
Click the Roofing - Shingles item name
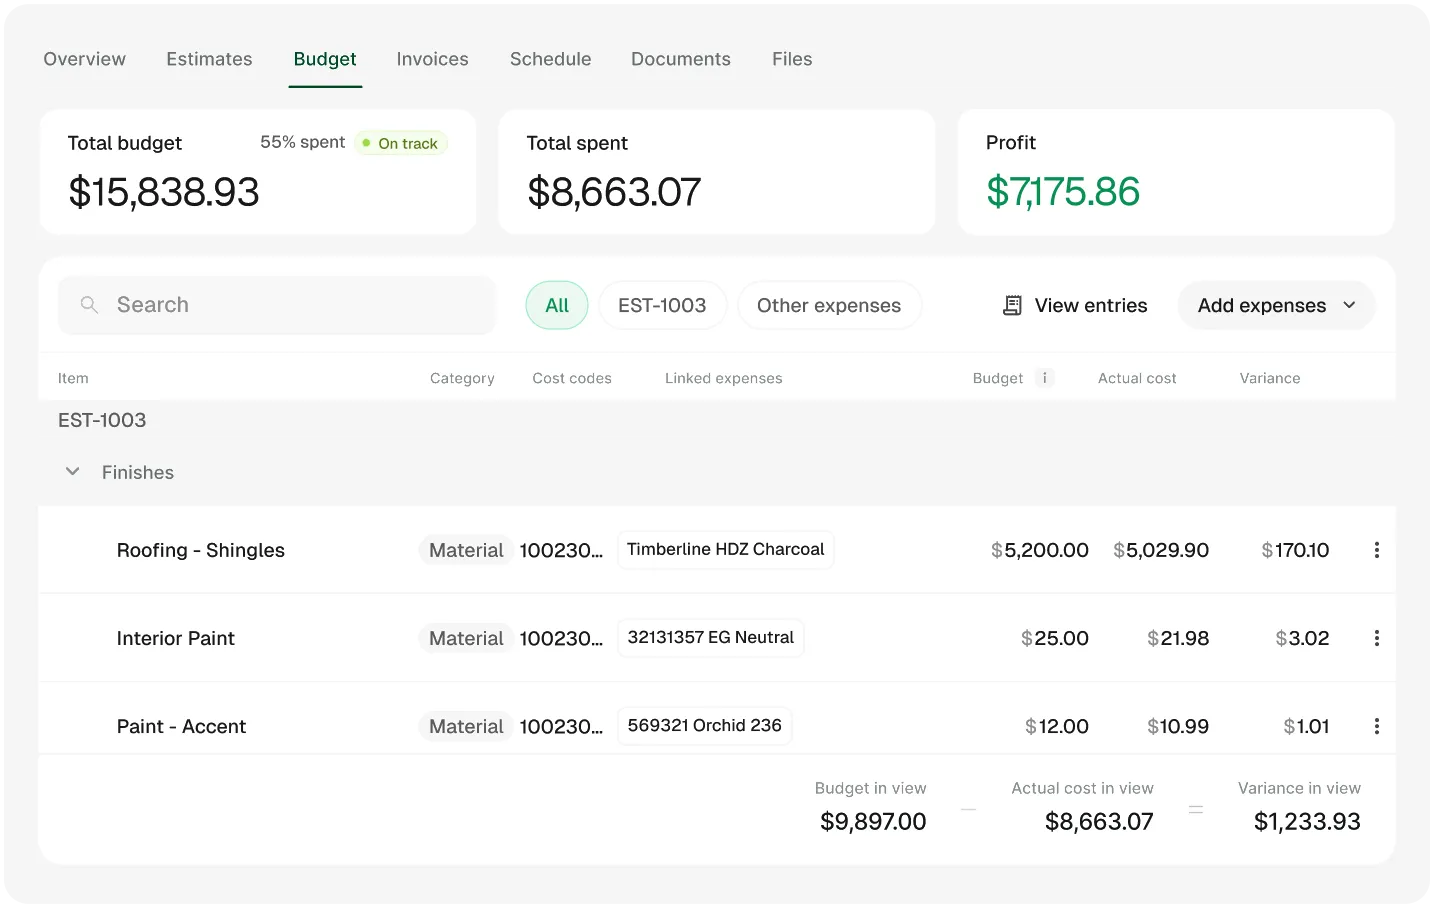point(201,550)
